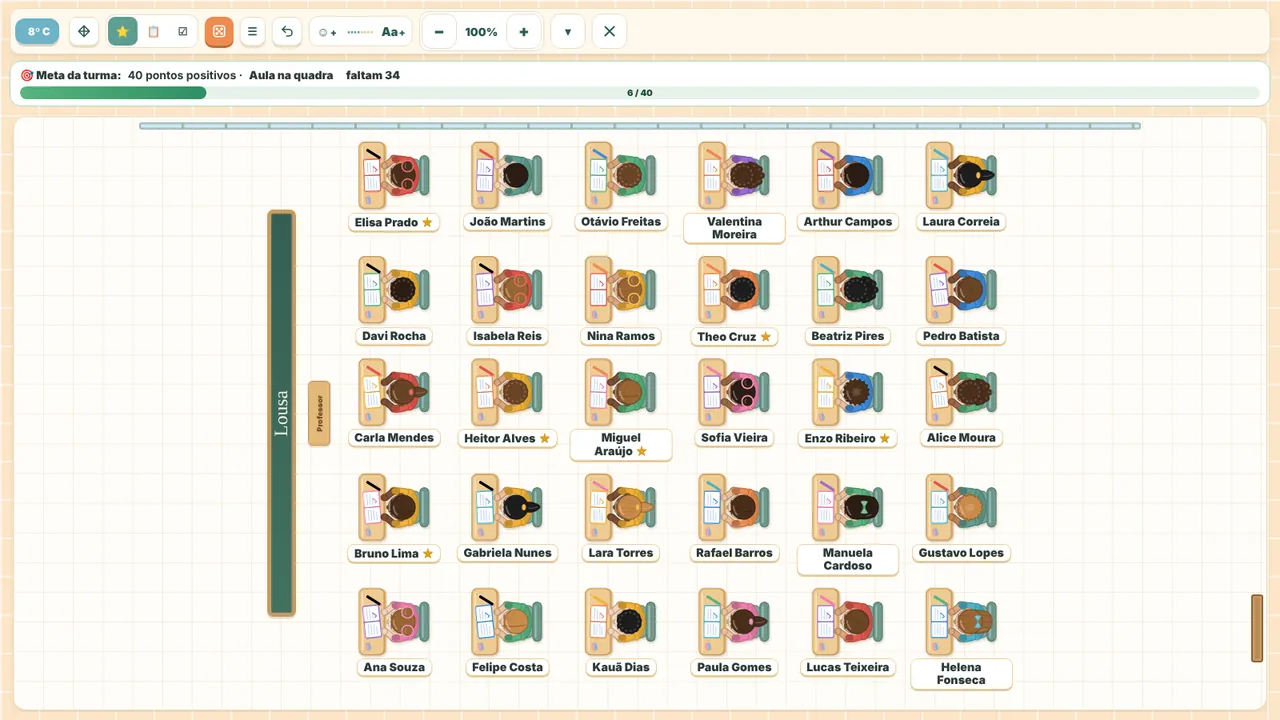Click the Heitor Alves name label
The width and height of the screenshot is (1280, 720).
coord(508,438)
